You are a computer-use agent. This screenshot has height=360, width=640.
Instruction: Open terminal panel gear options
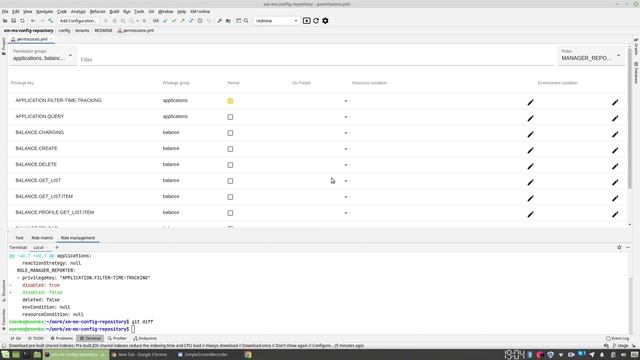click(x=619, y=247)
